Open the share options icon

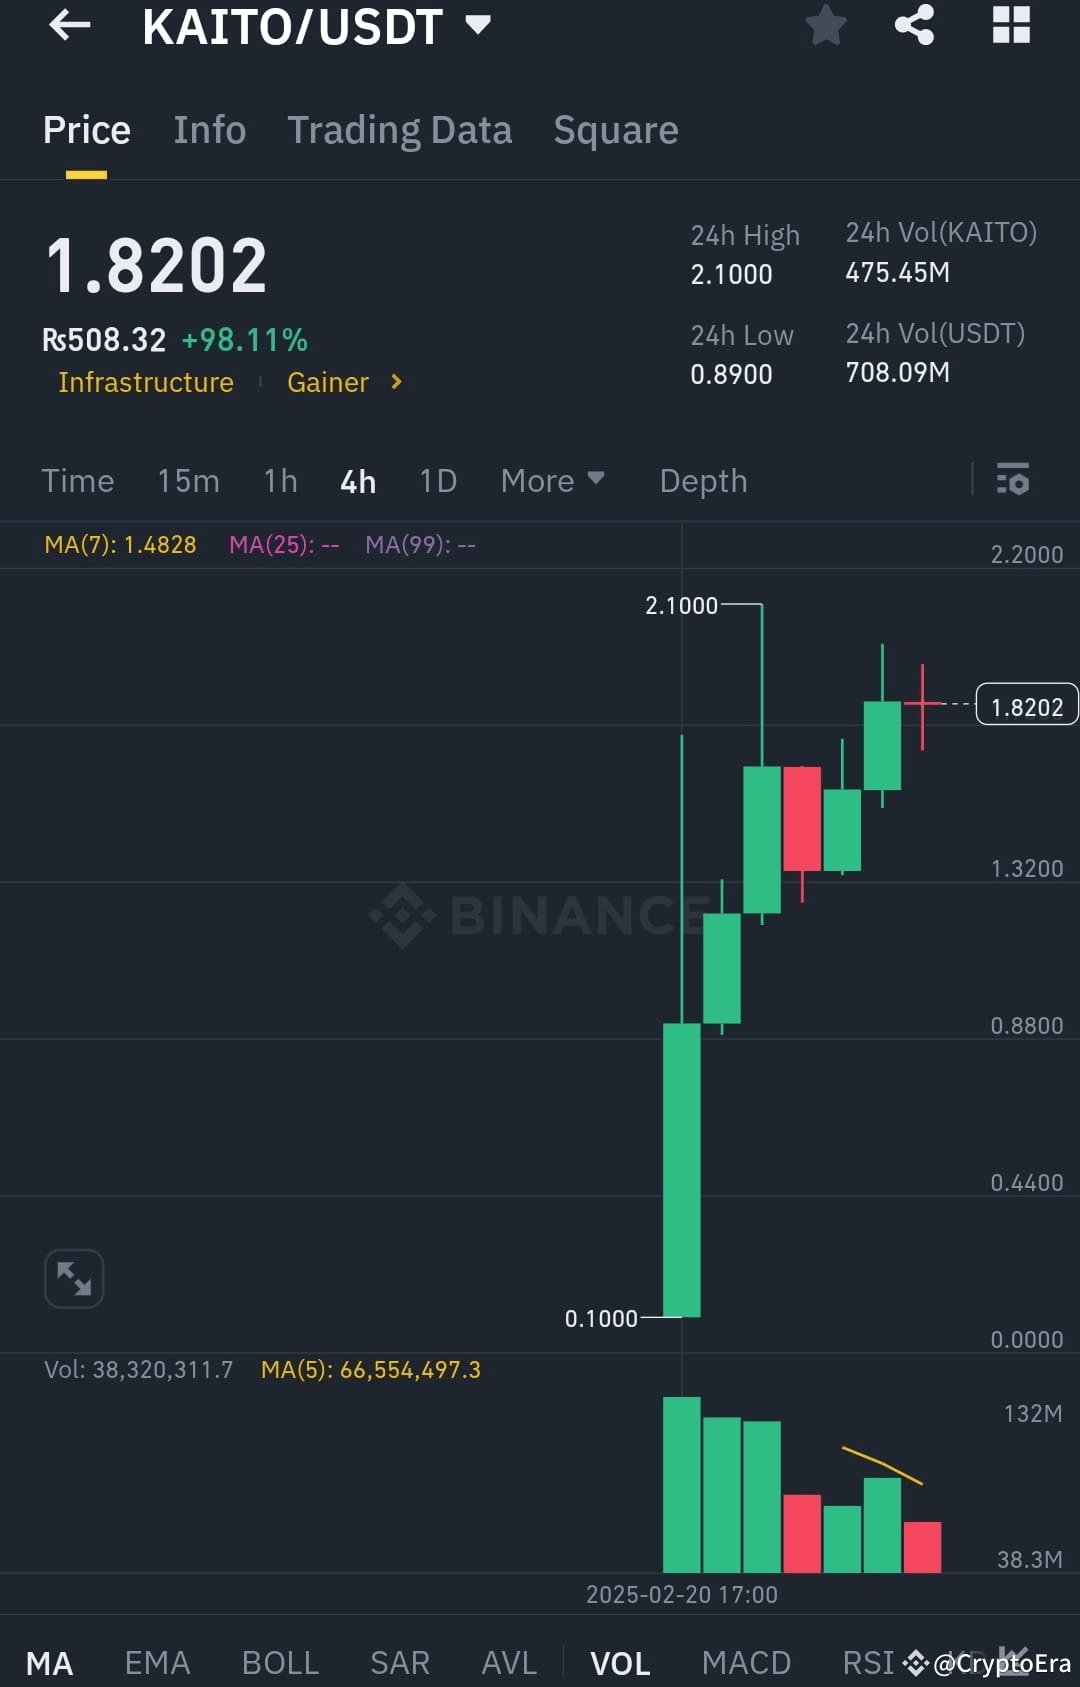tap(913, 27)
